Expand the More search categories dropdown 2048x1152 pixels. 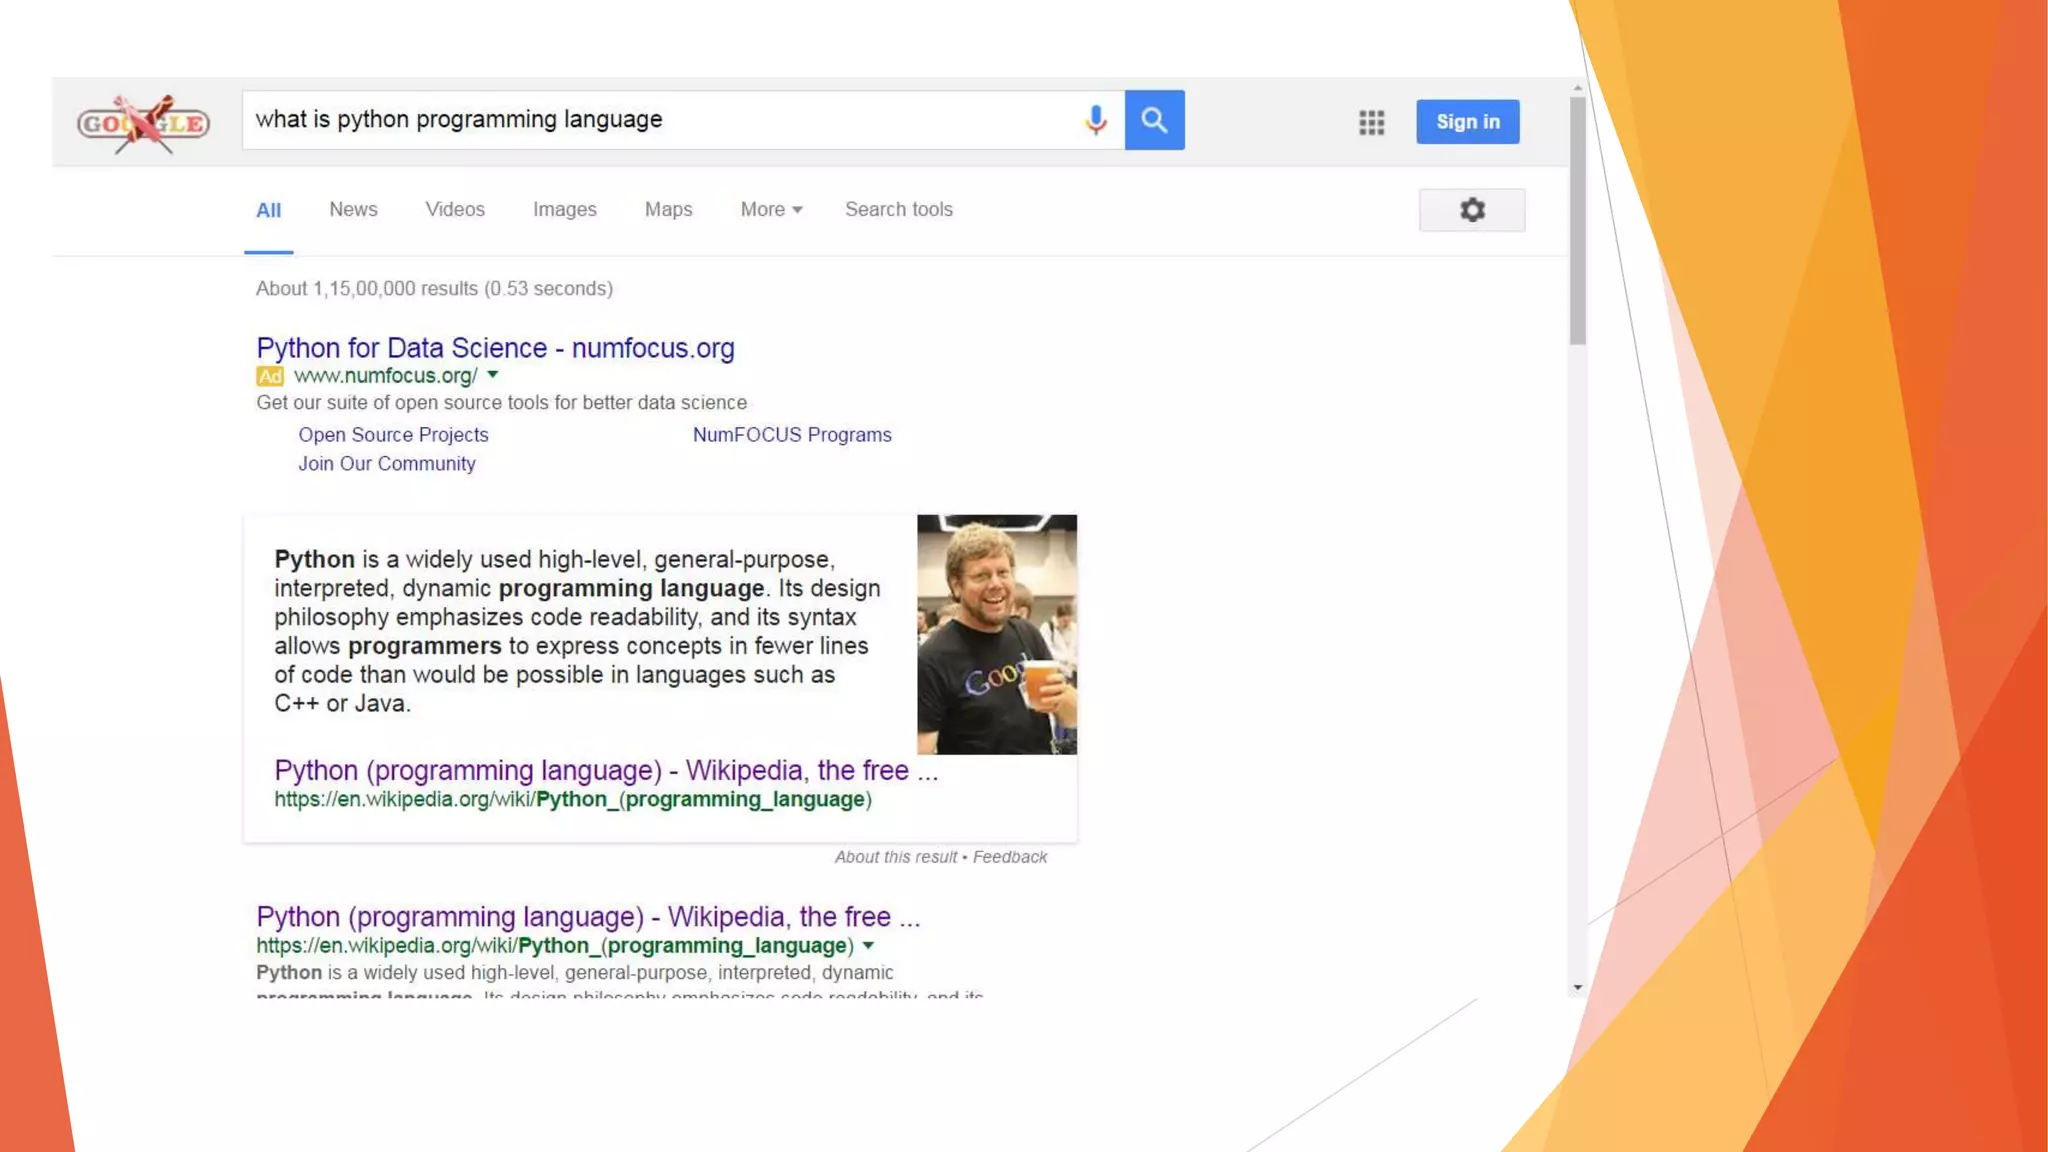771,210
